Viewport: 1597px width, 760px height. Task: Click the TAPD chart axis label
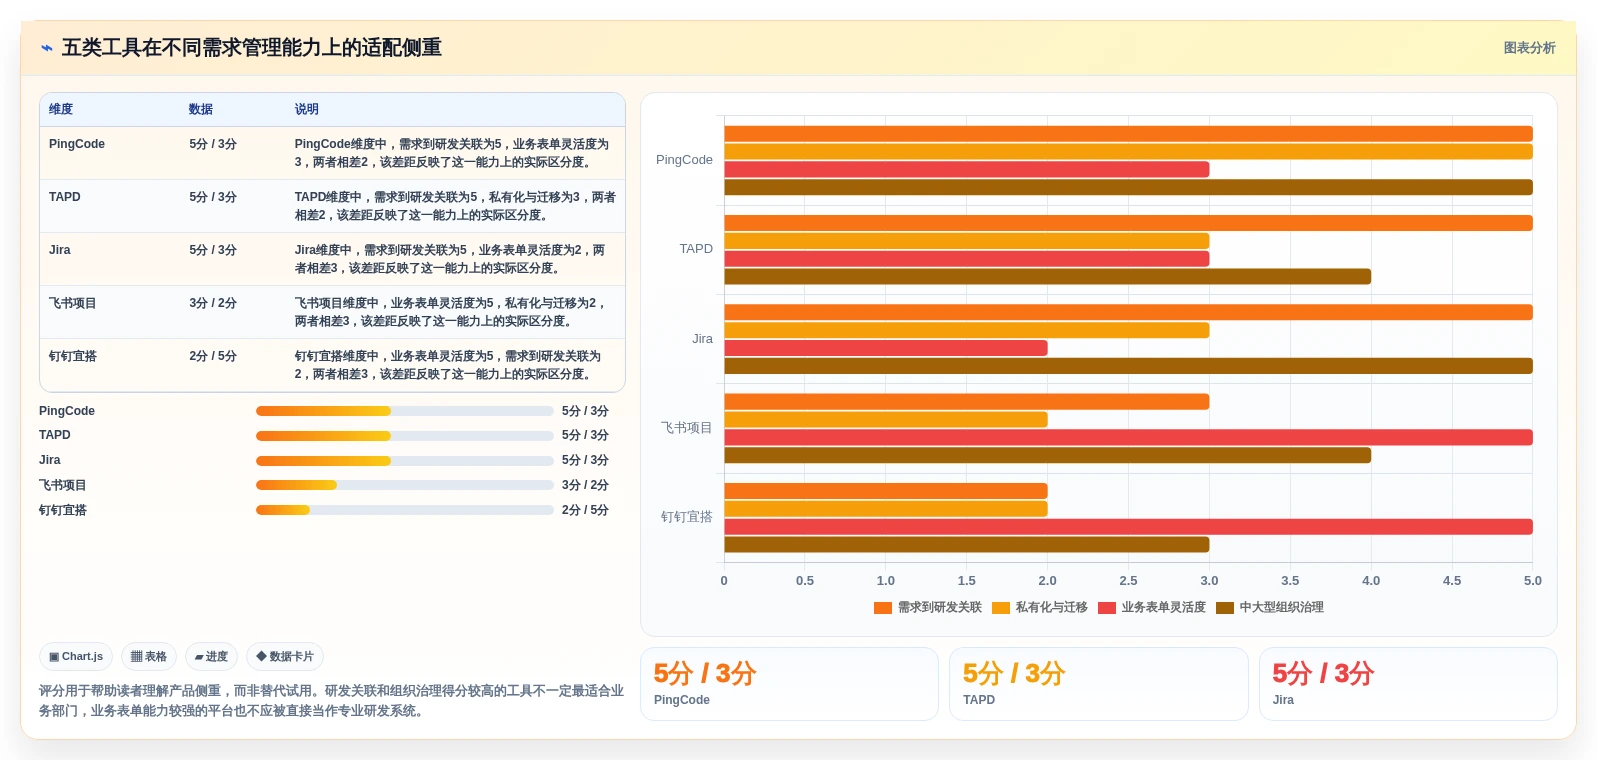pos(696,249)
